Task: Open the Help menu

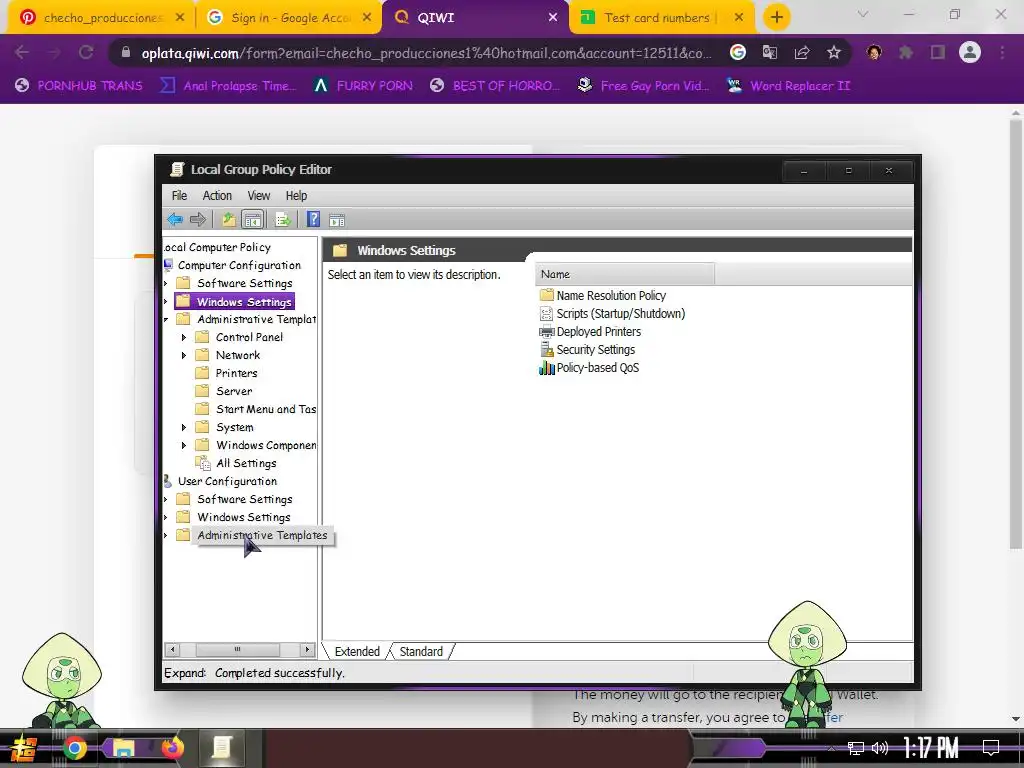Action: click(296, 195)
